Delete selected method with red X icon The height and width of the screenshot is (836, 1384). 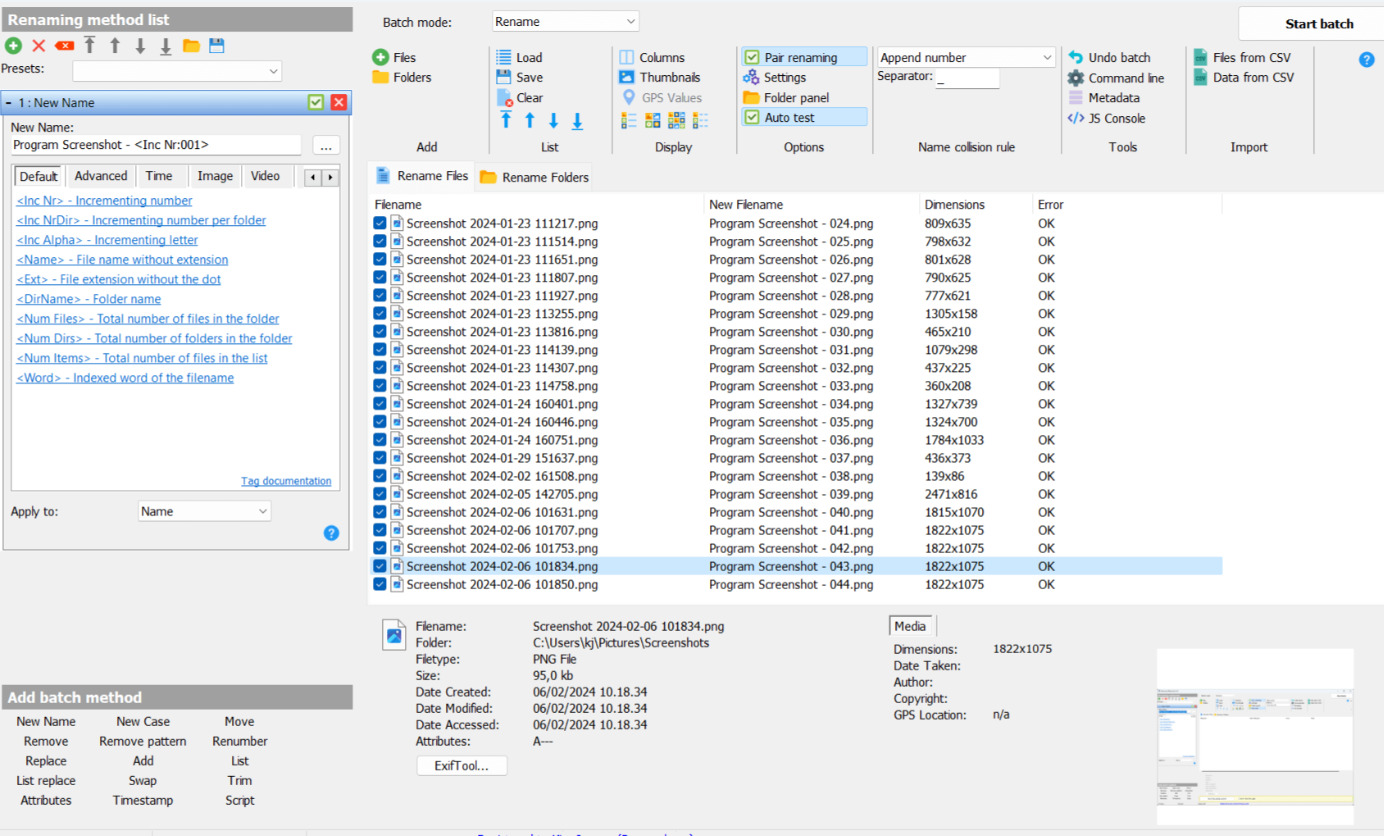(39, 46)
